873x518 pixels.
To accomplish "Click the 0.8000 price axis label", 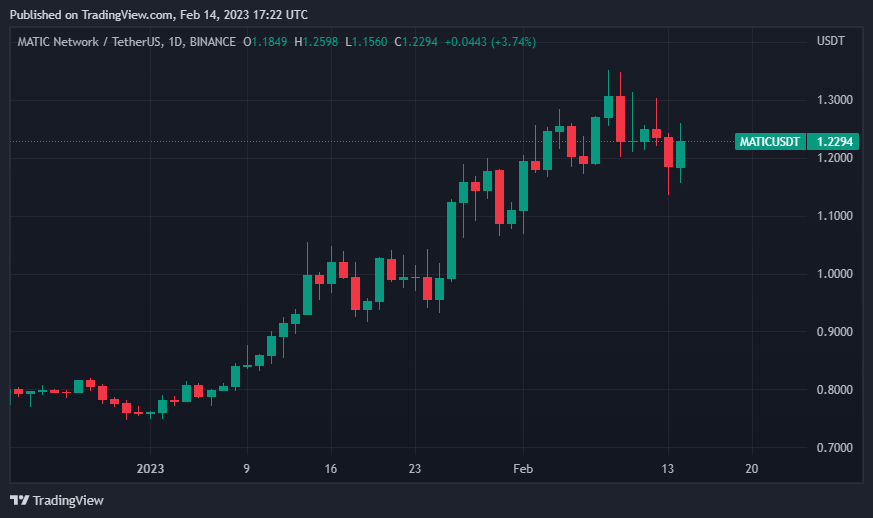I will click(835, 389).
